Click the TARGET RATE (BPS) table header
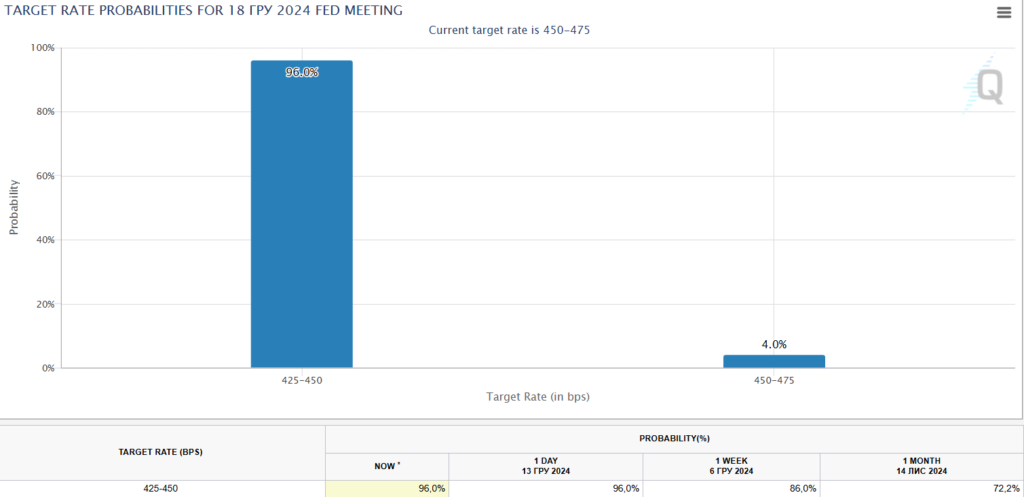 (162, 452)
